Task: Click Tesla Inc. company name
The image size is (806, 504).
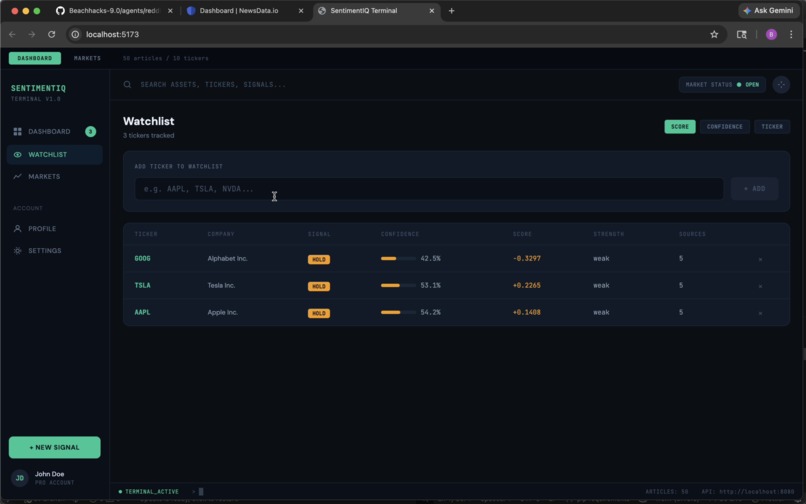Action: pos(221,285)
